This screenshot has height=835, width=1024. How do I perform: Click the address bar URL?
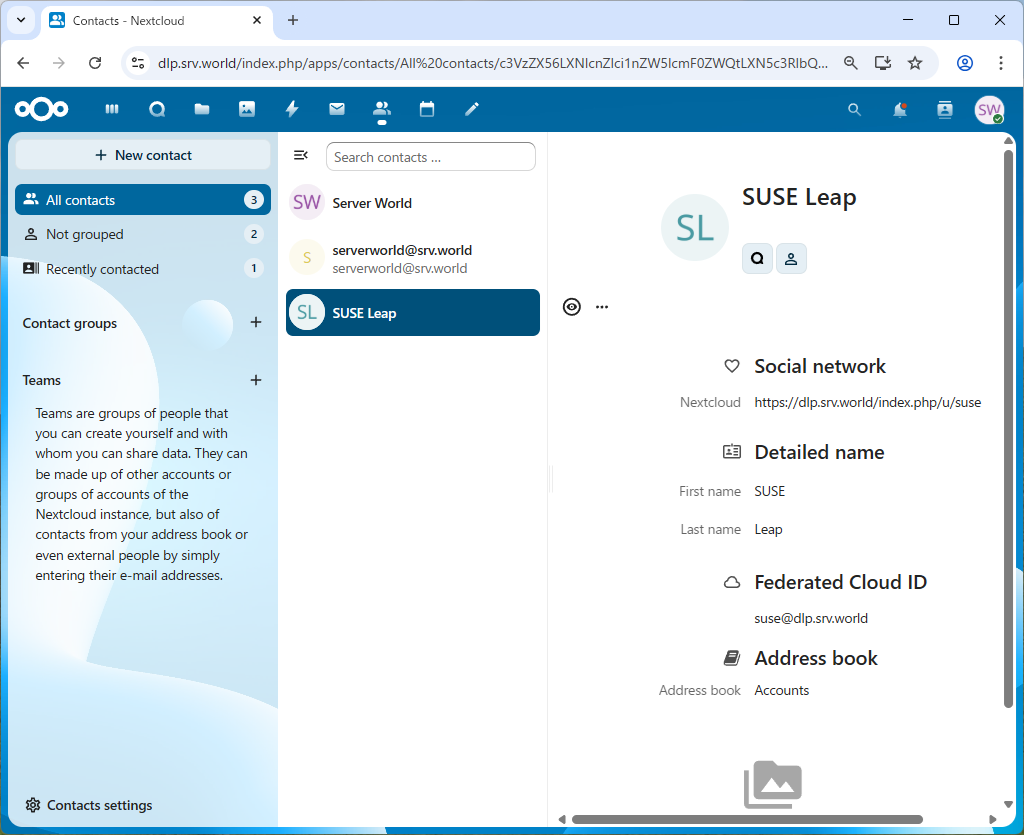point(493,63)
